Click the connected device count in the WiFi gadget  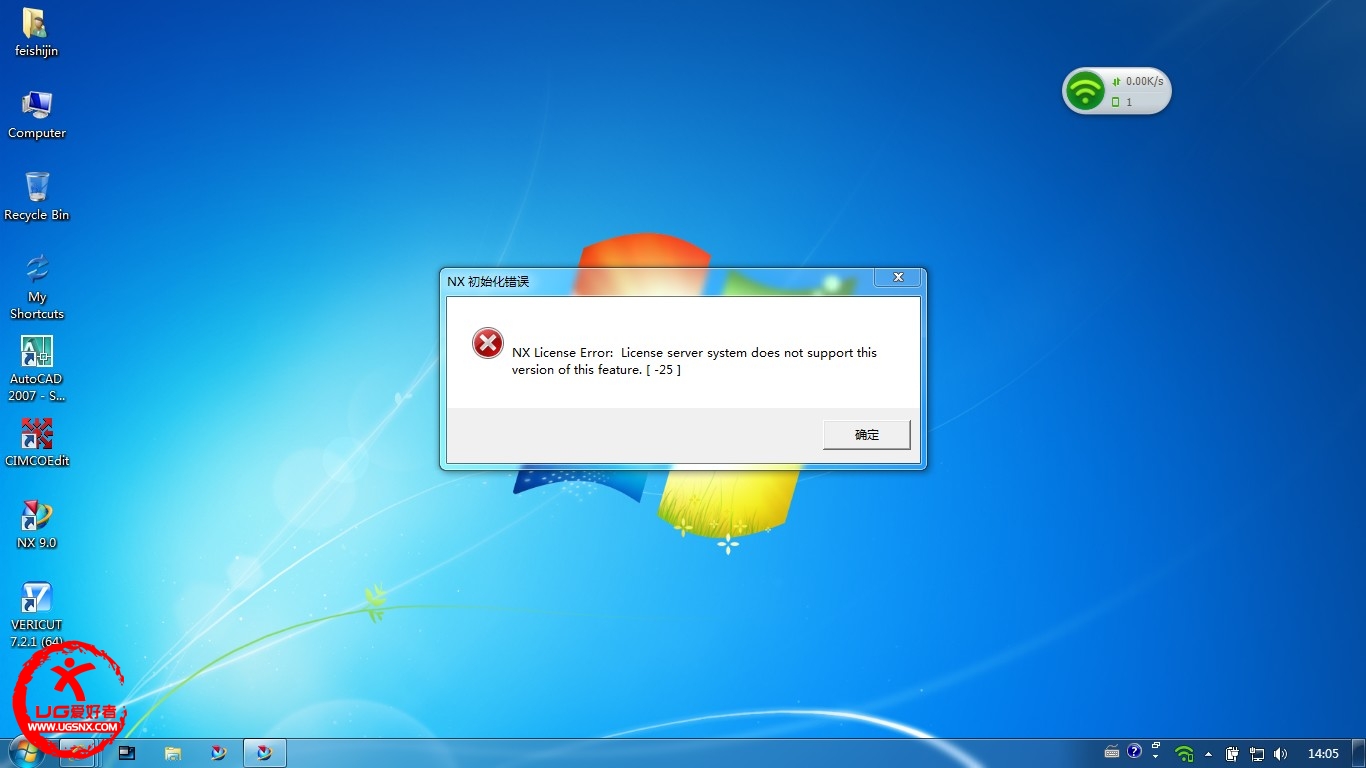(x=1128, y=102)
